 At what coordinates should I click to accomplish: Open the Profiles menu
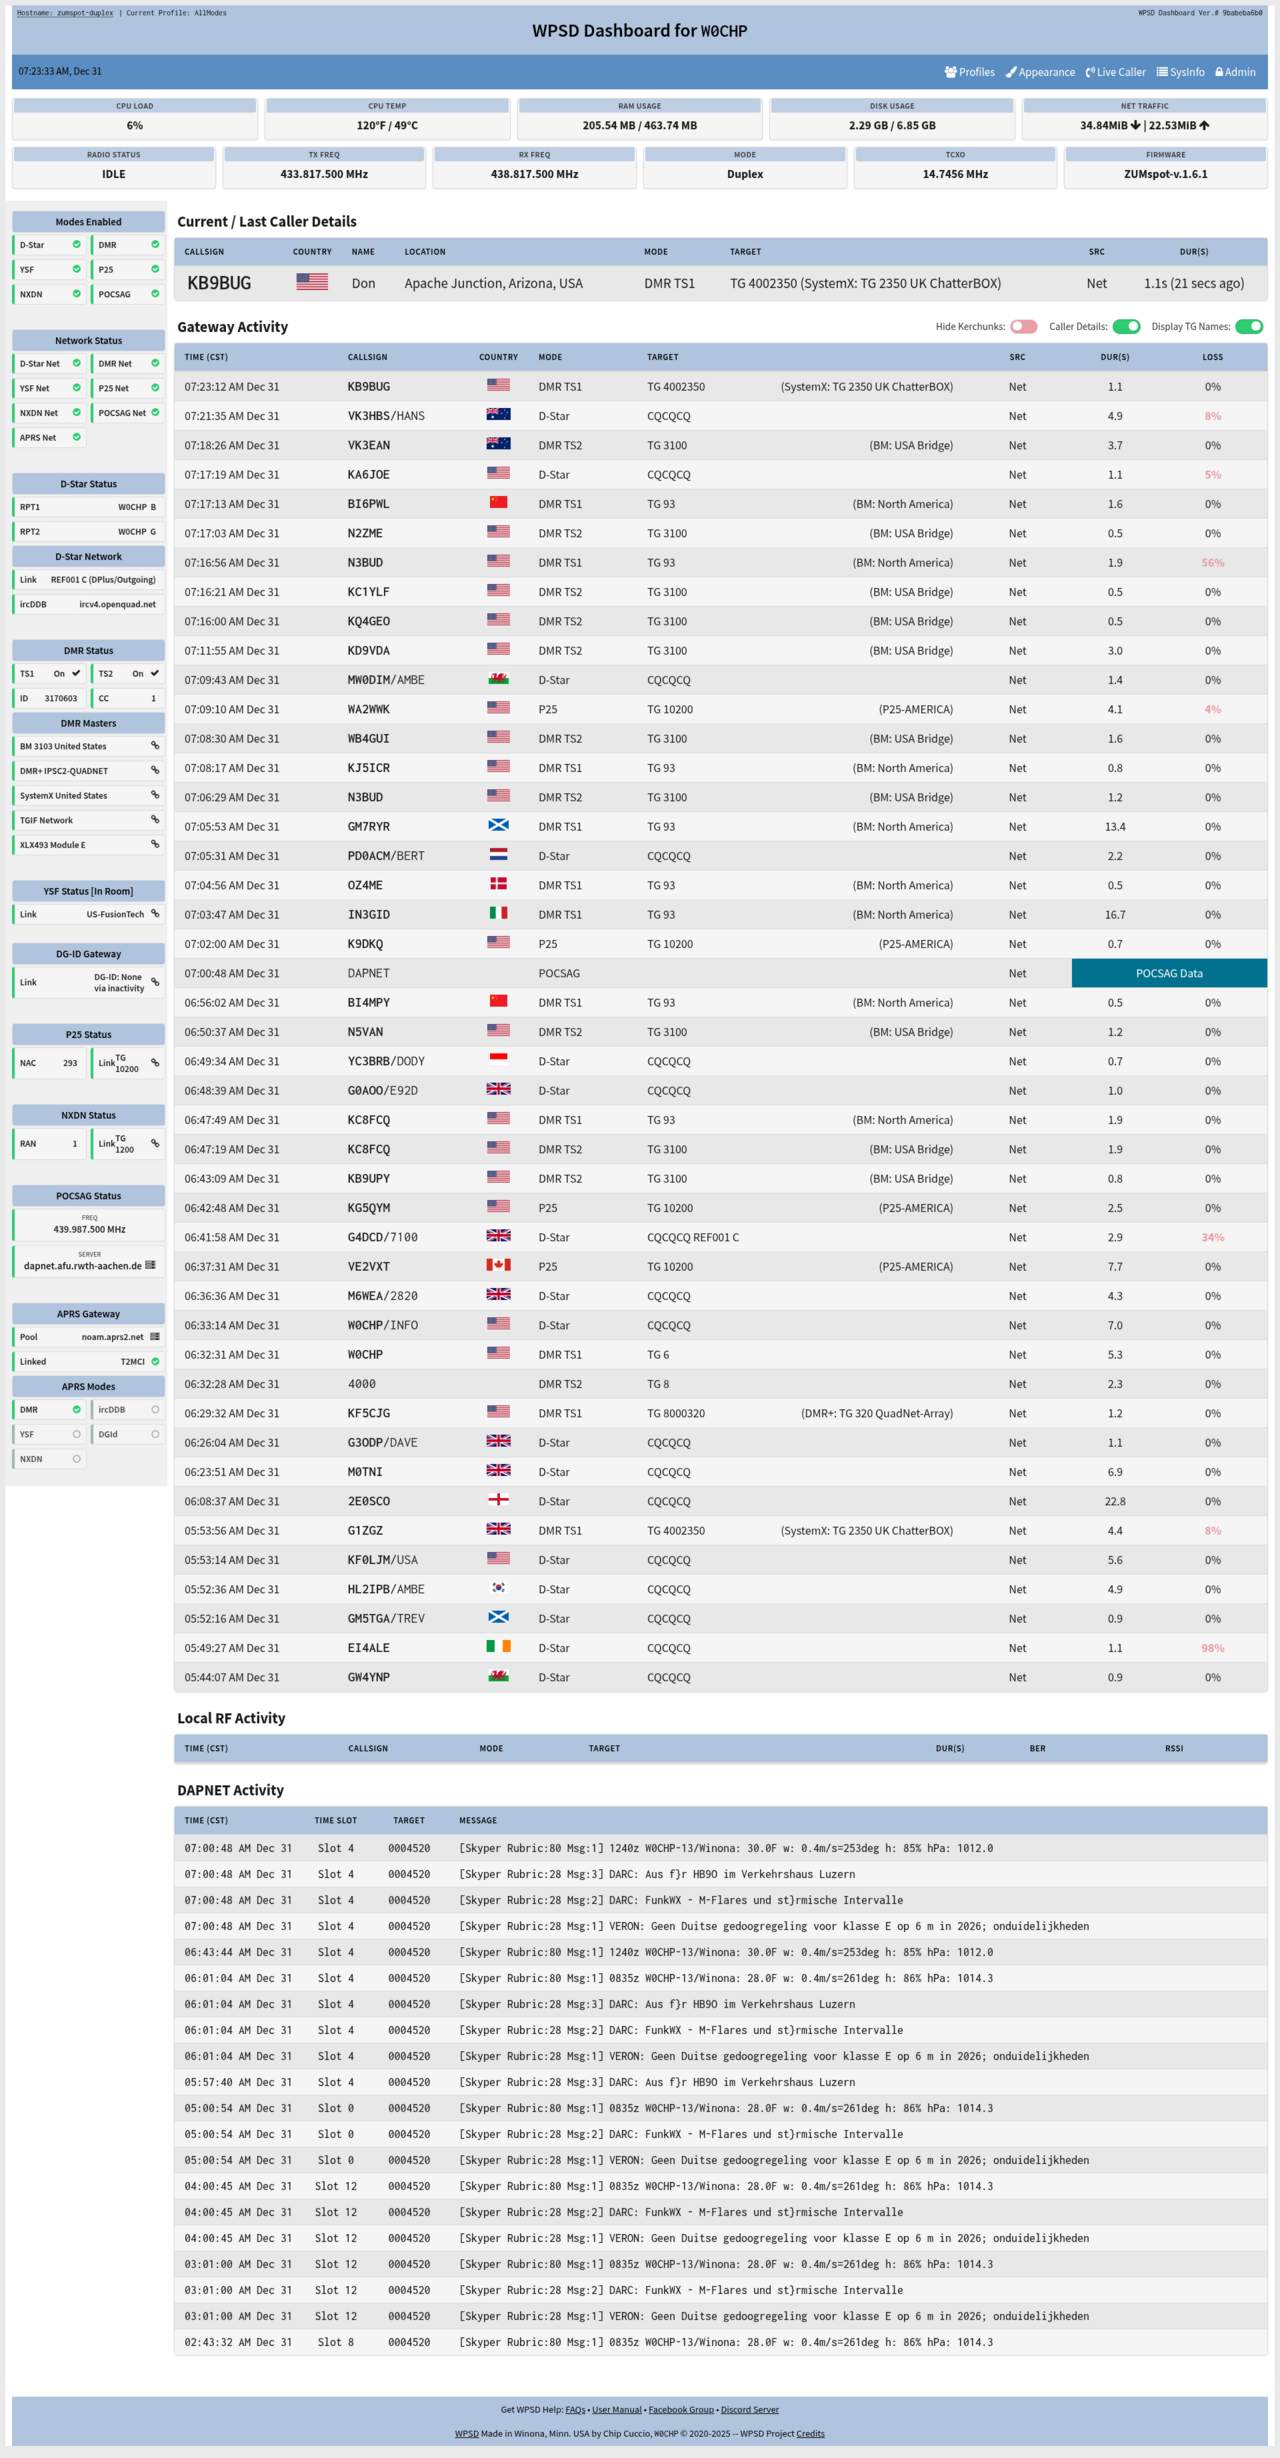970,72
